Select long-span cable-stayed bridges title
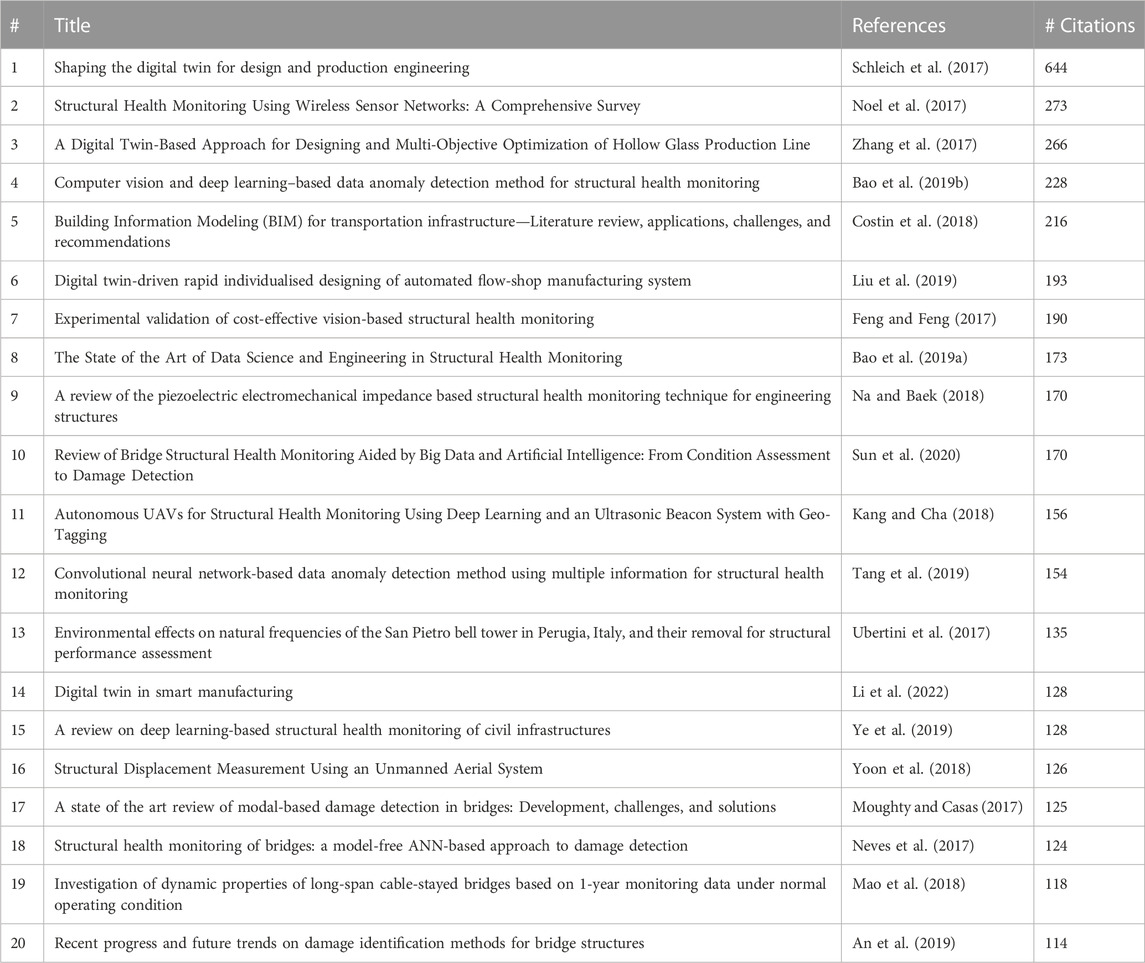1145x963 pixels. 440,894
